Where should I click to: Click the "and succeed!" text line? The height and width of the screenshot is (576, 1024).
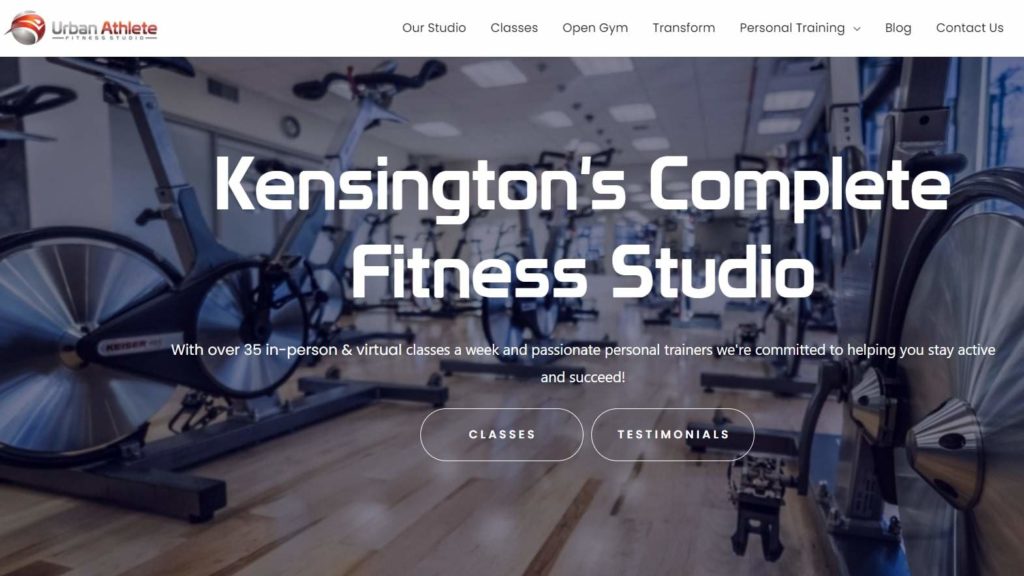tap(583, 377)
